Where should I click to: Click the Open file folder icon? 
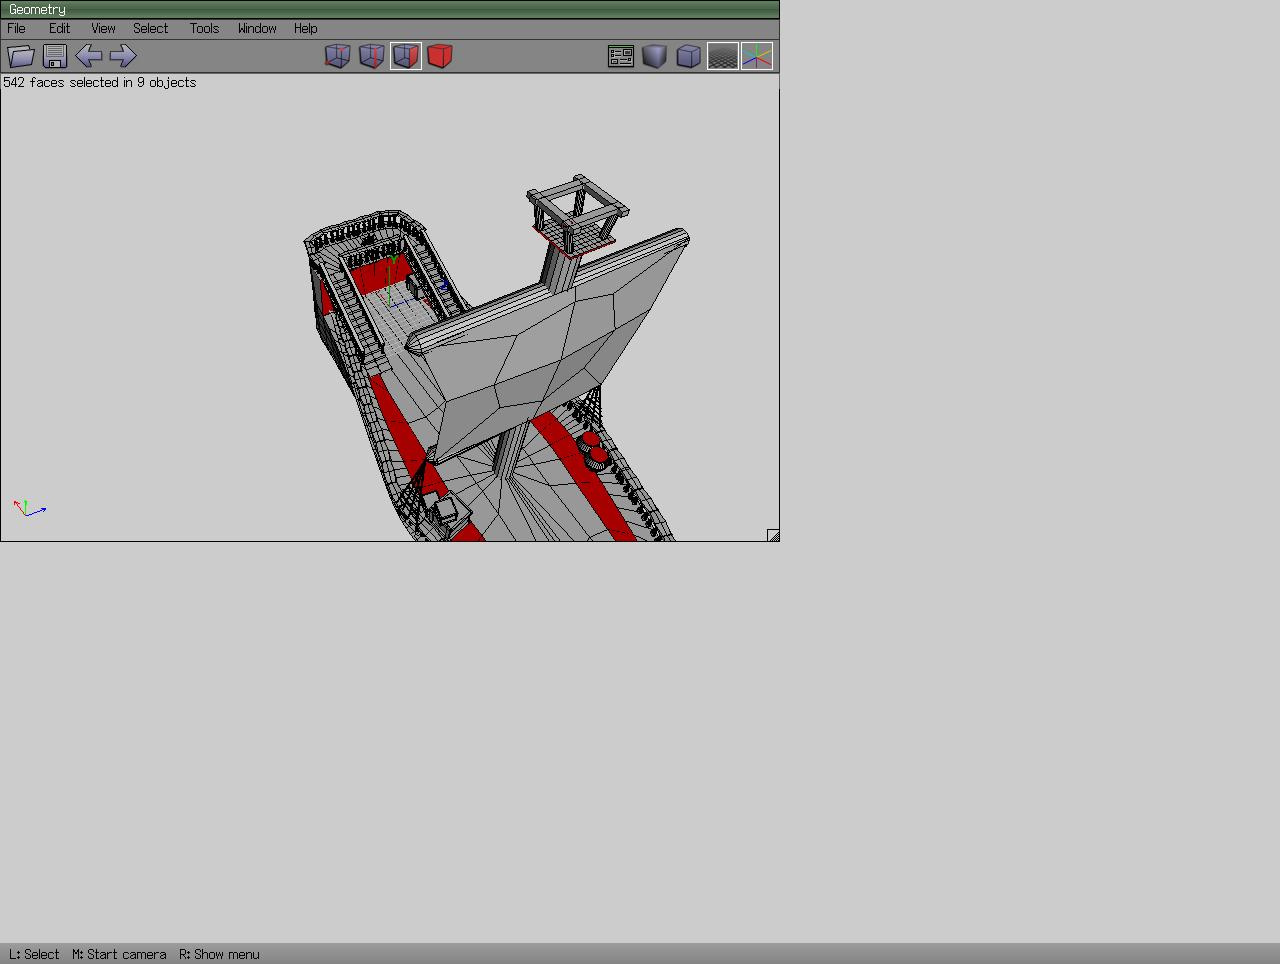pos(21,56)
